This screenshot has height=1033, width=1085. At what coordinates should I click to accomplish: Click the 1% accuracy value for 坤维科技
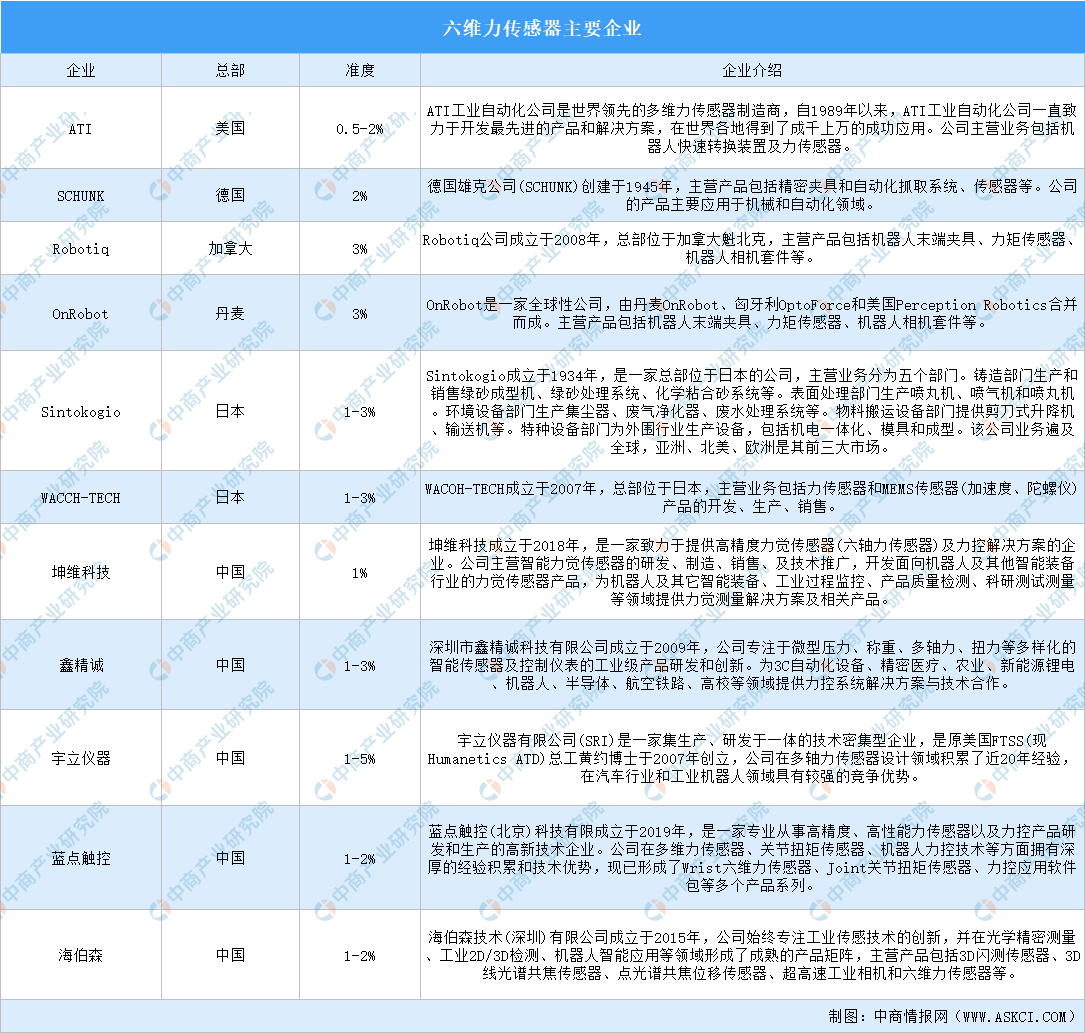point(359,573)
